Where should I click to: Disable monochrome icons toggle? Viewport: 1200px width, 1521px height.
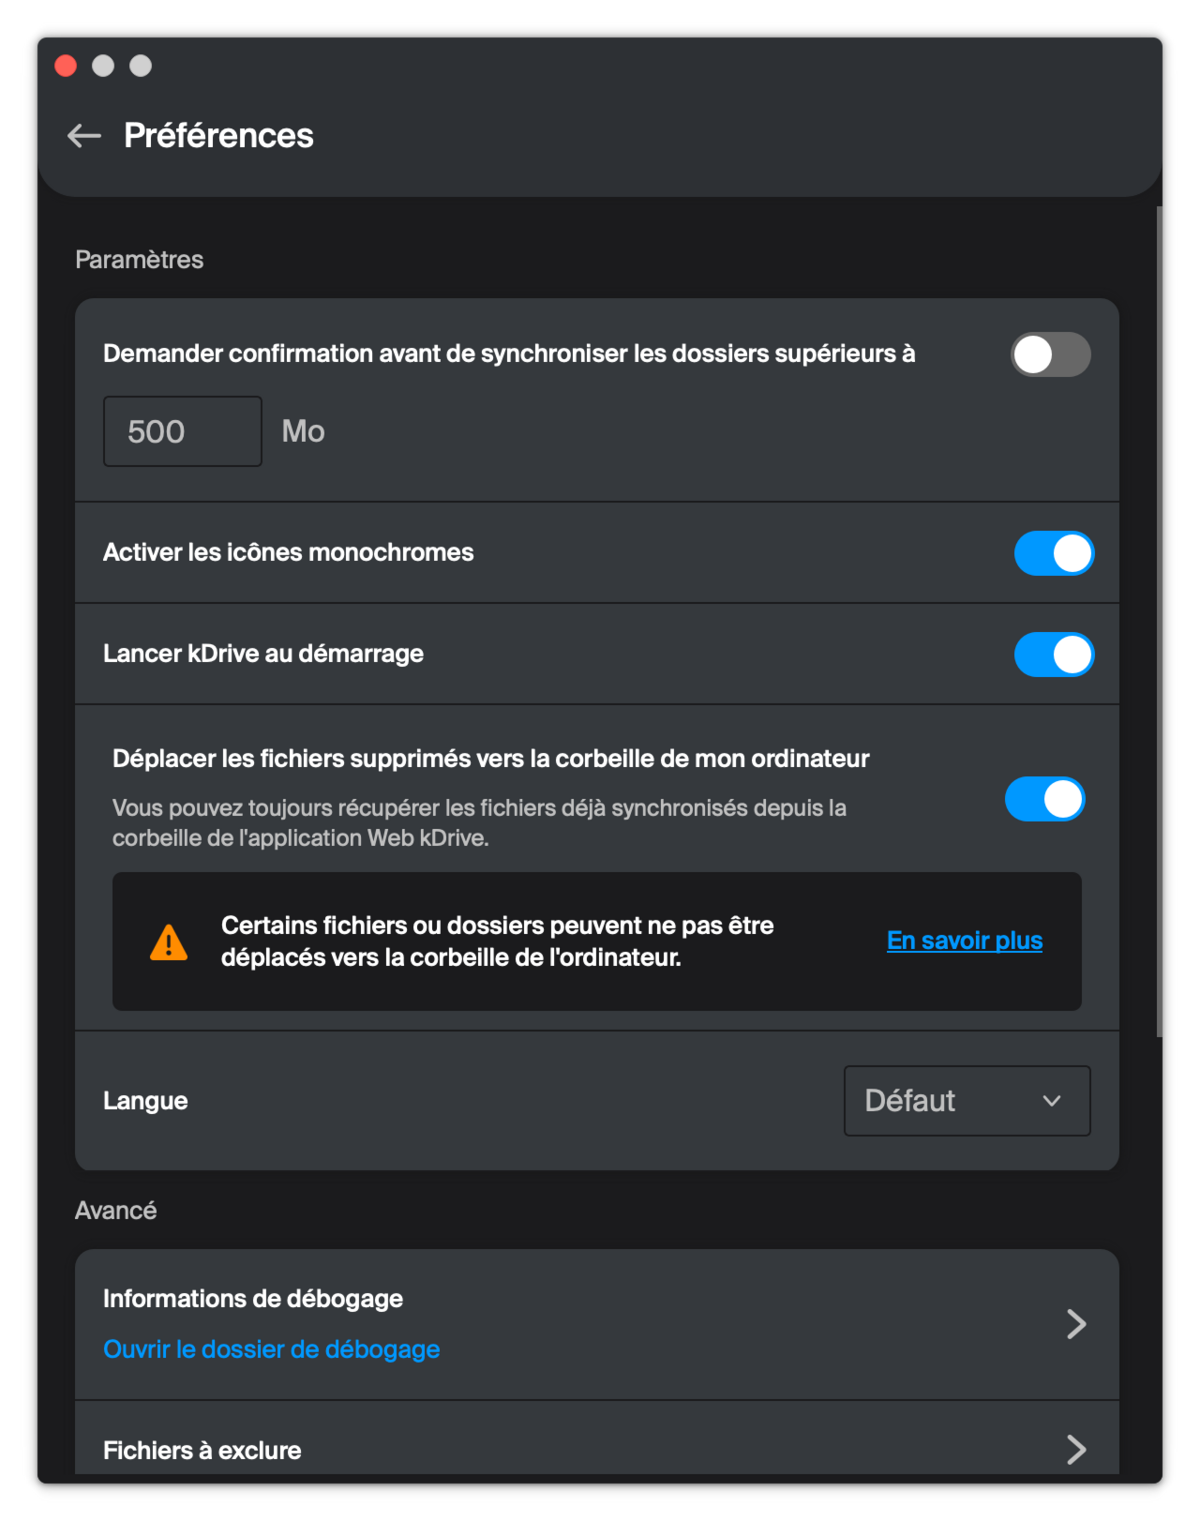(x=1054, y=553)
